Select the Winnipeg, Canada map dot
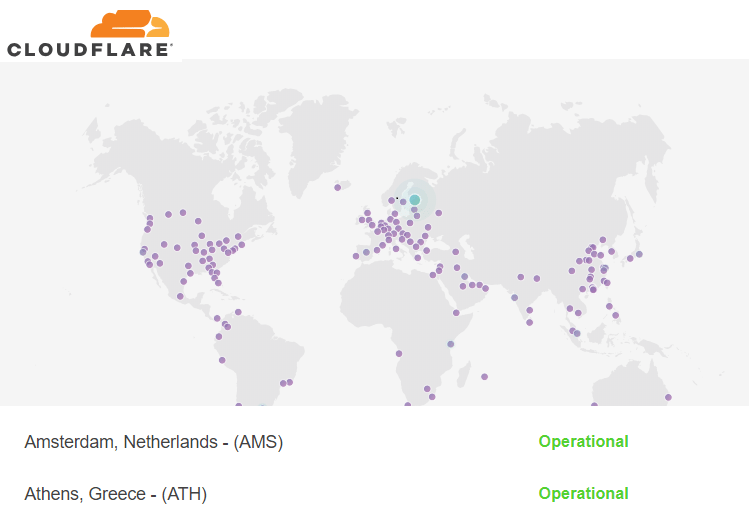This screenshot has width=749, height=506. click(198, 221)
